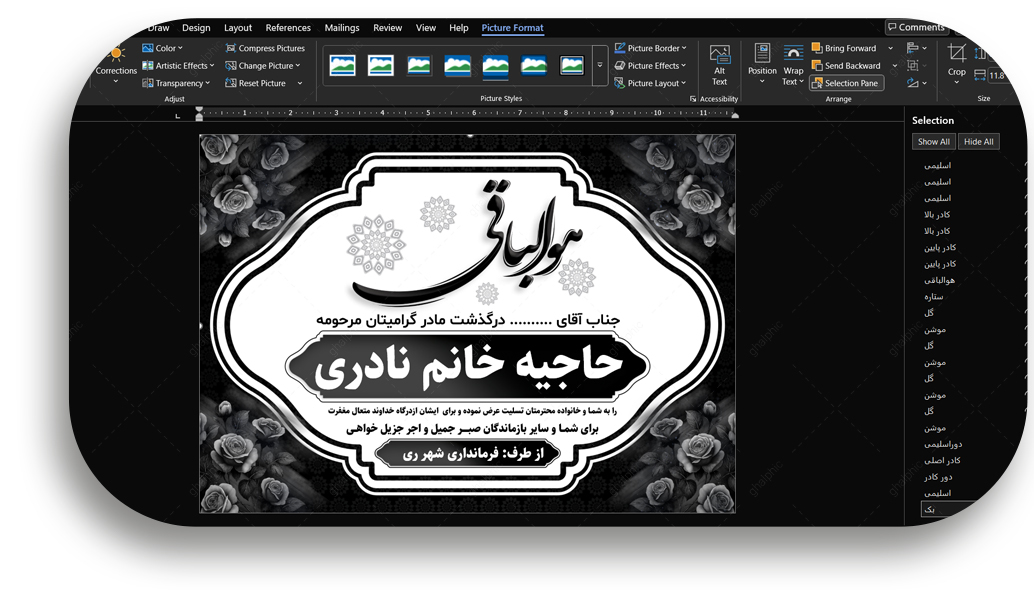Open the Picture Border dropdown
The height and width of the screenshot is (602, 1034).
point(653,48)
